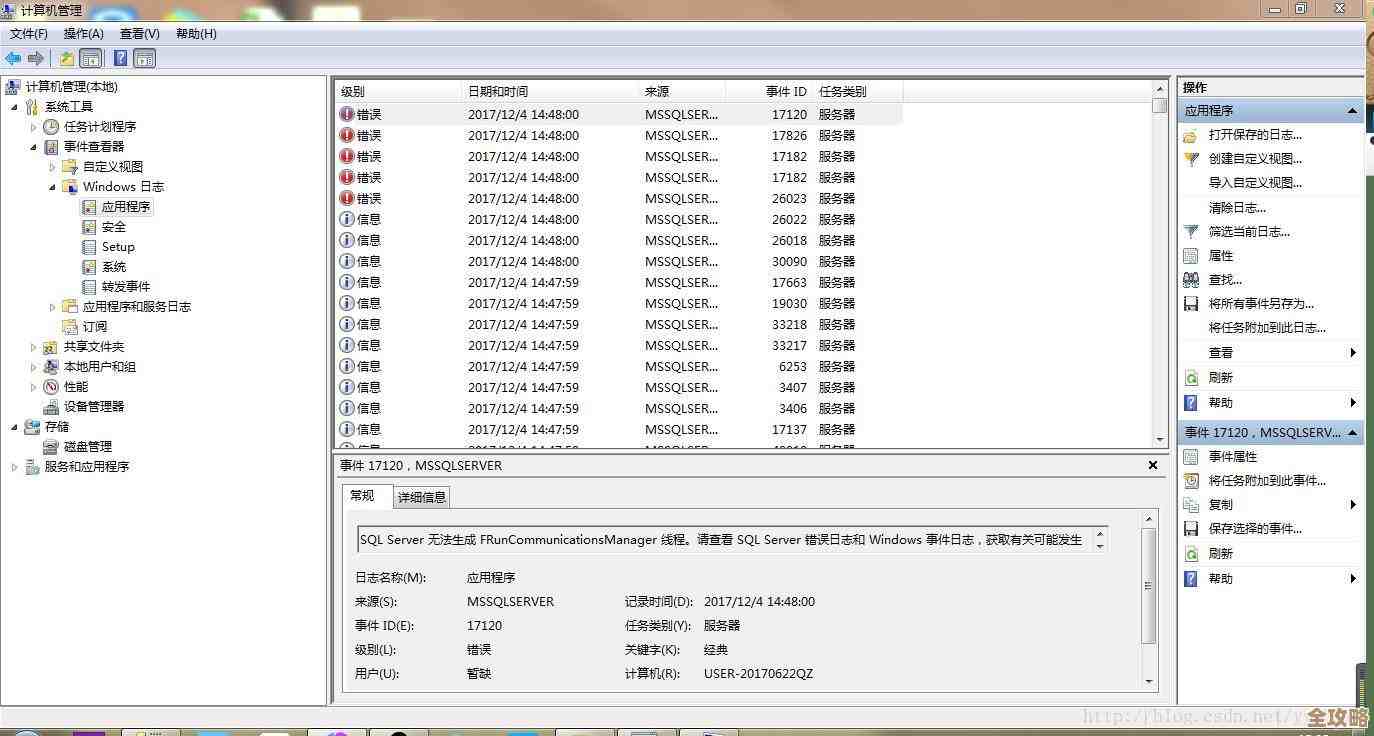Open a saved log using the yellow folder icon
This screenshot has width=1374, height=736.
coord(1190,135)
